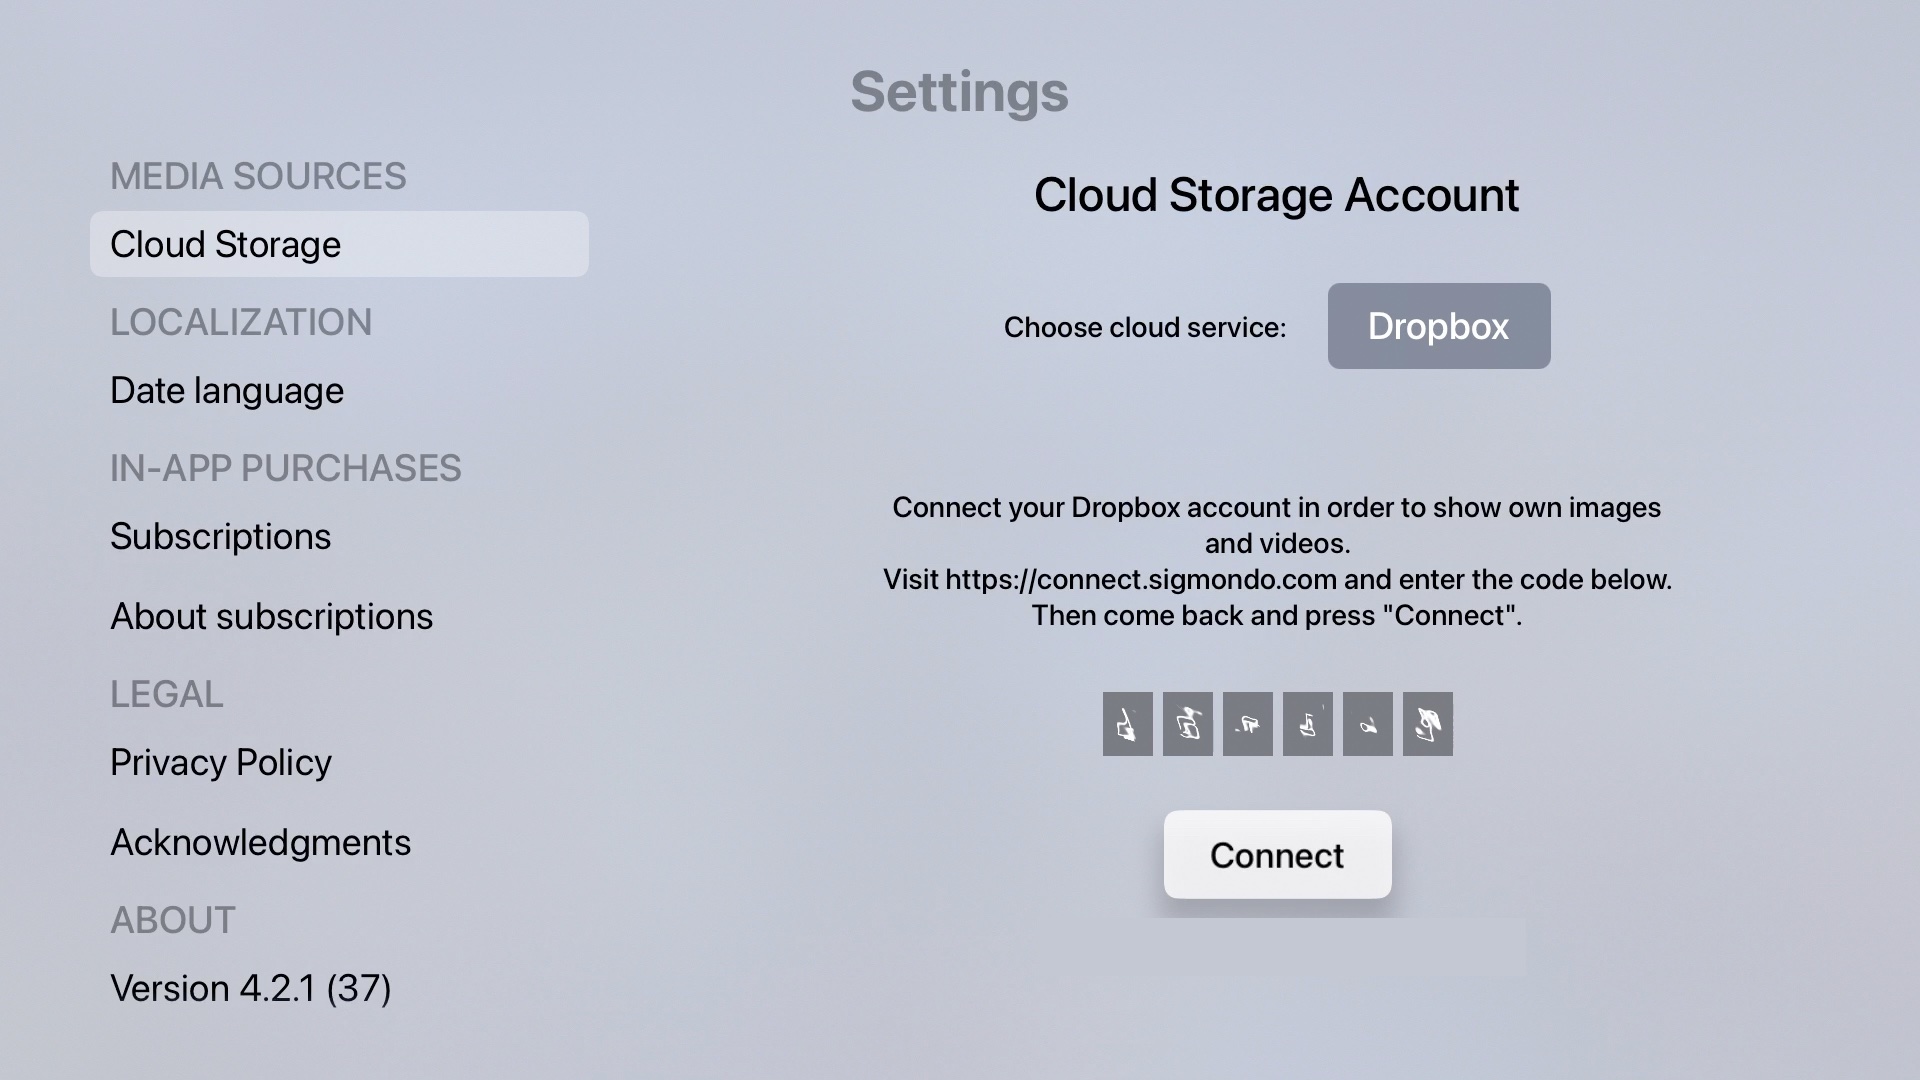This screenshot has width=1920, height=1080.
Task: Click the MEDIA SOURCES section header
Action: 258,176
